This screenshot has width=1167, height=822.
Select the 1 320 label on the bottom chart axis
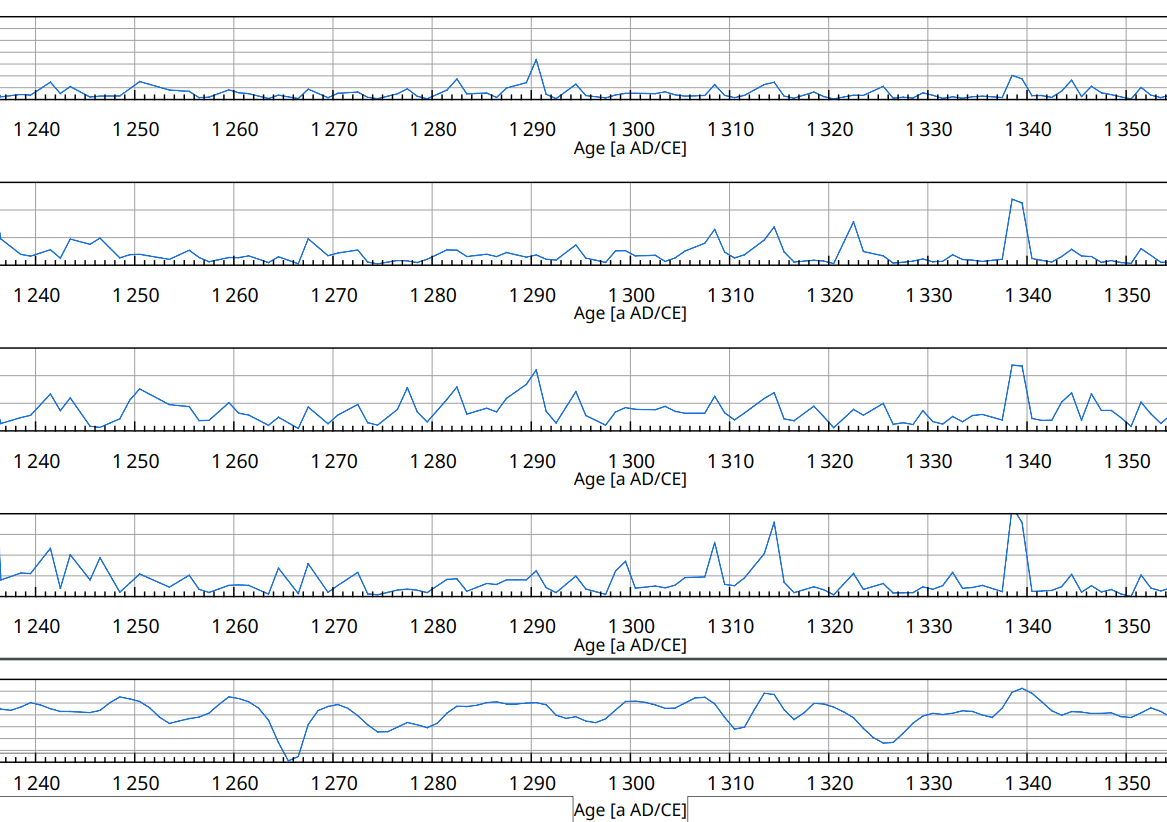[x=830, y=783]
